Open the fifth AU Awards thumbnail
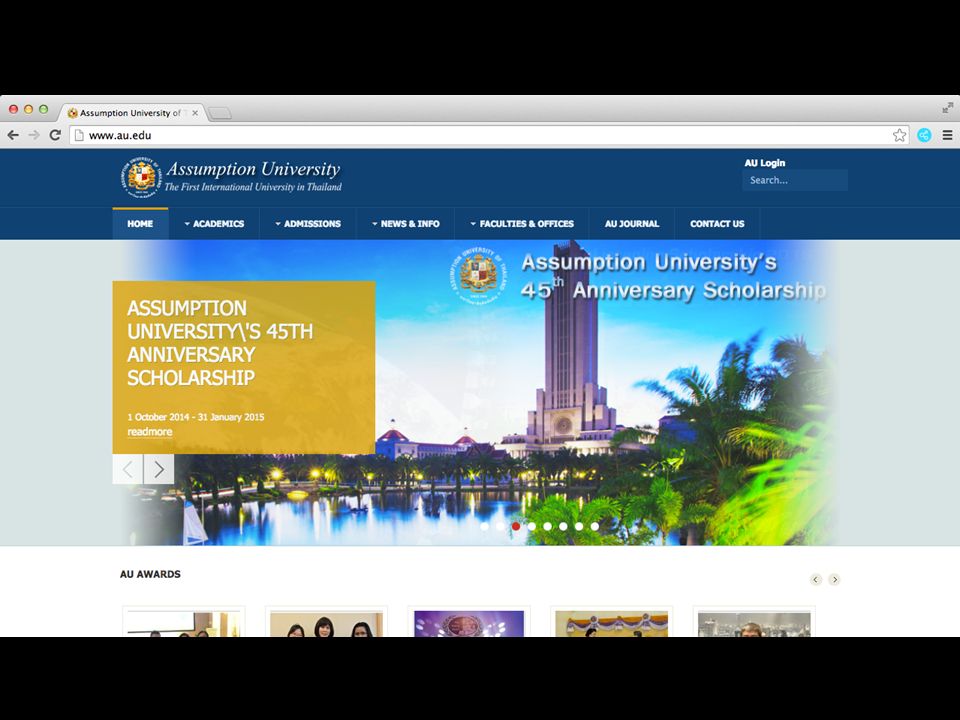 pyautogui.click(x=754, y=623)
